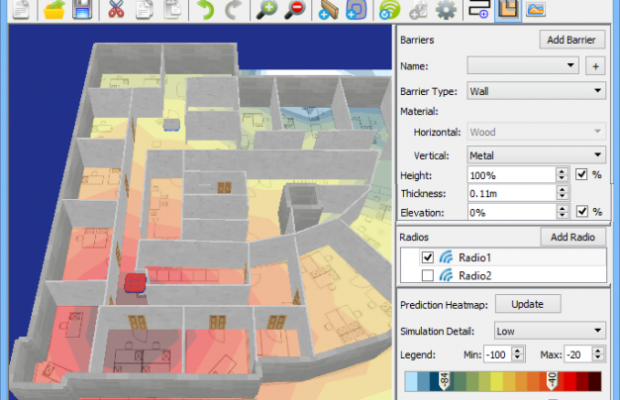This screenshot has width=620, height=400.
Task: Expand the Vertical material dropdown
Action: point(536,155)
